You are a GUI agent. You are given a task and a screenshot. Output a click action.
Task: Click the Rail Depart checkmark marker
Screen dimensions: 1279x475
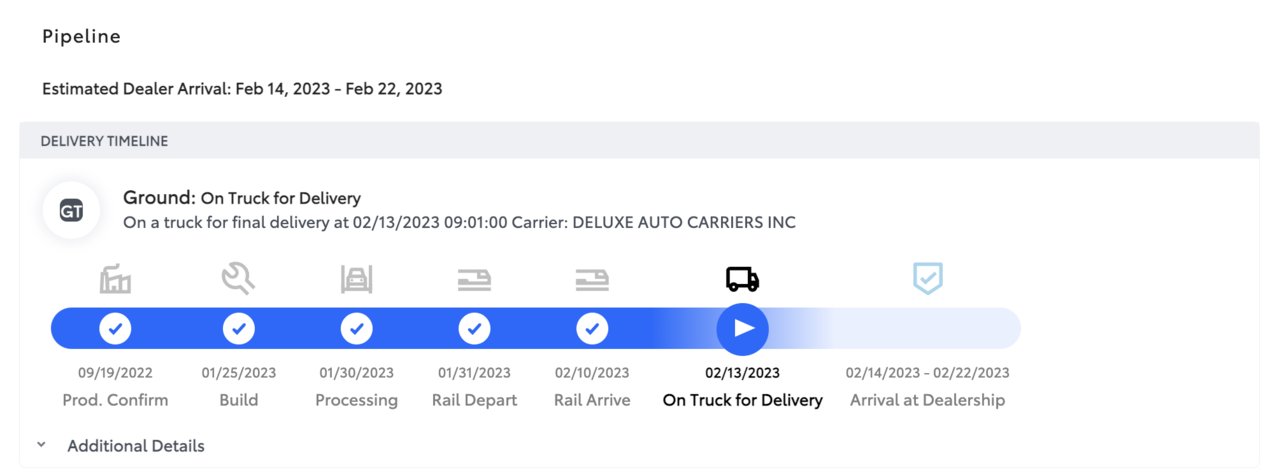[x=474, y=328]
